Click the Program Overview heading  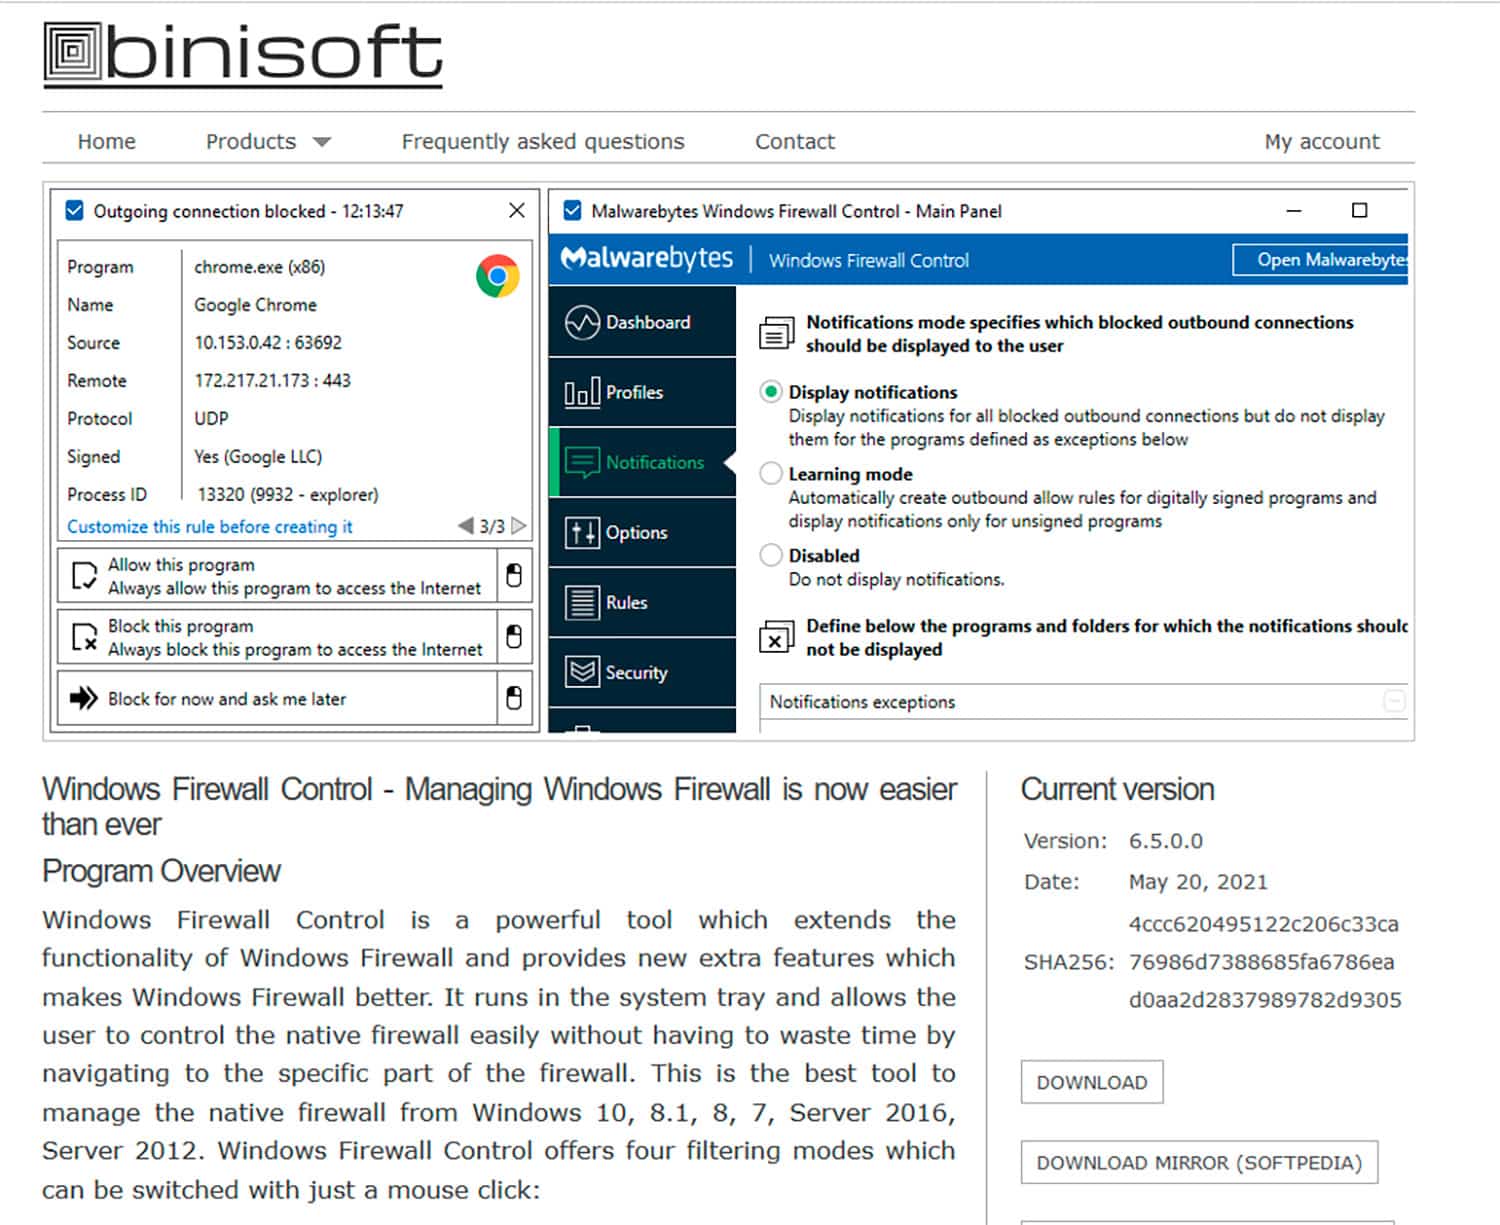161,871
